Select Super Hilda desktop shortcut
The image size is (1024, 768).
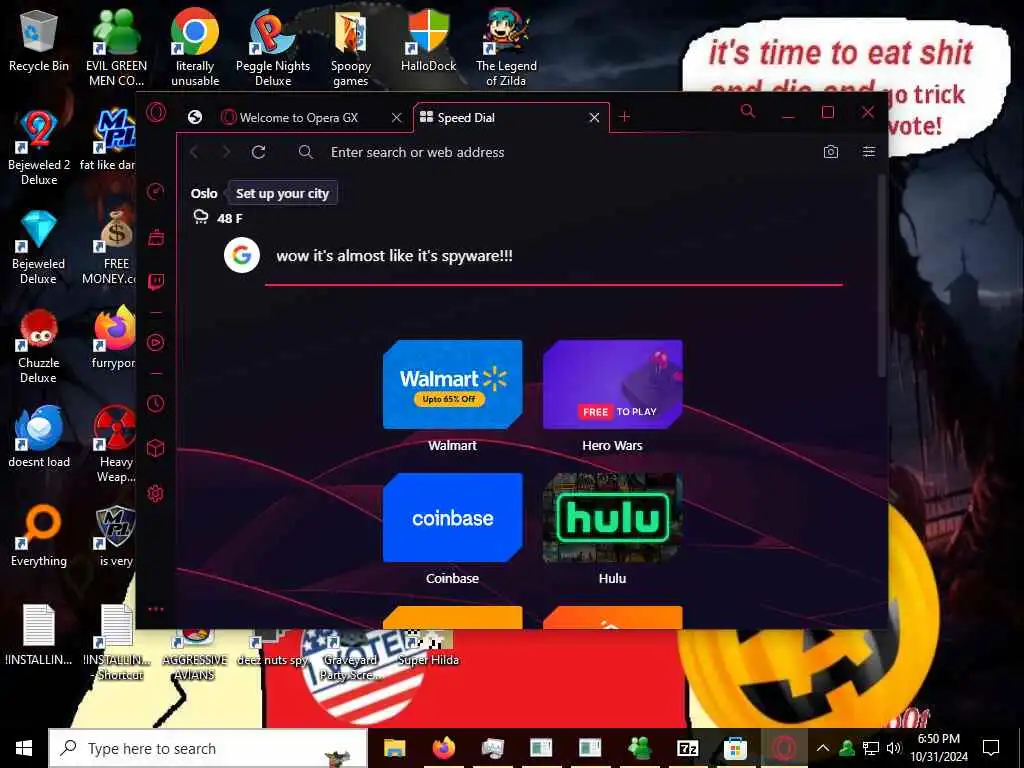428,648
